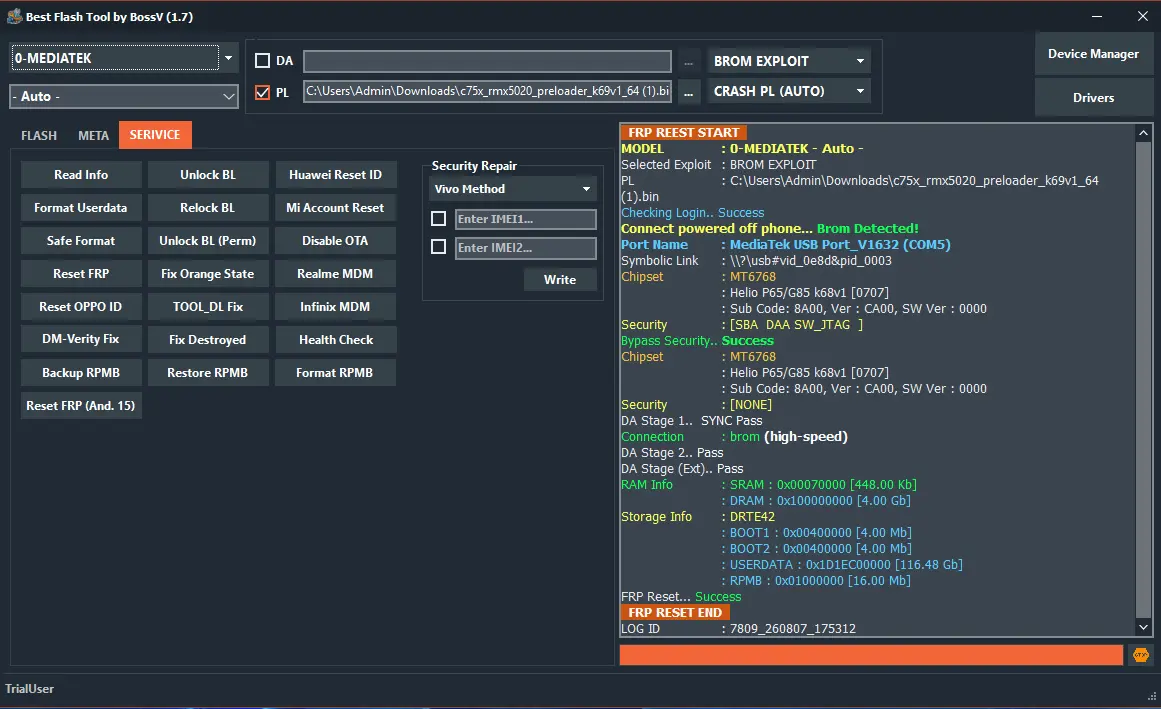Click the Realme MDM button
This screenshot has width=1161, height=709.
(x=335, y=274)
